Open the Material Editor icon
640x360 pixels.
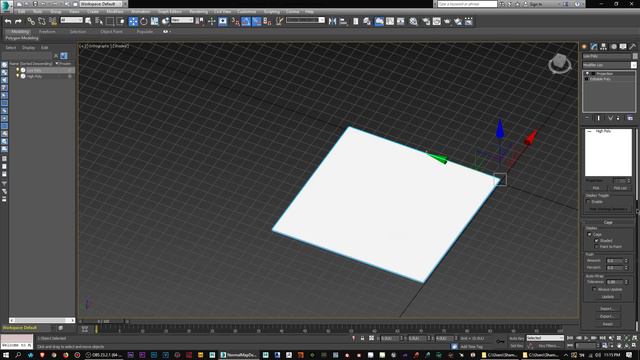coord(413,21)
